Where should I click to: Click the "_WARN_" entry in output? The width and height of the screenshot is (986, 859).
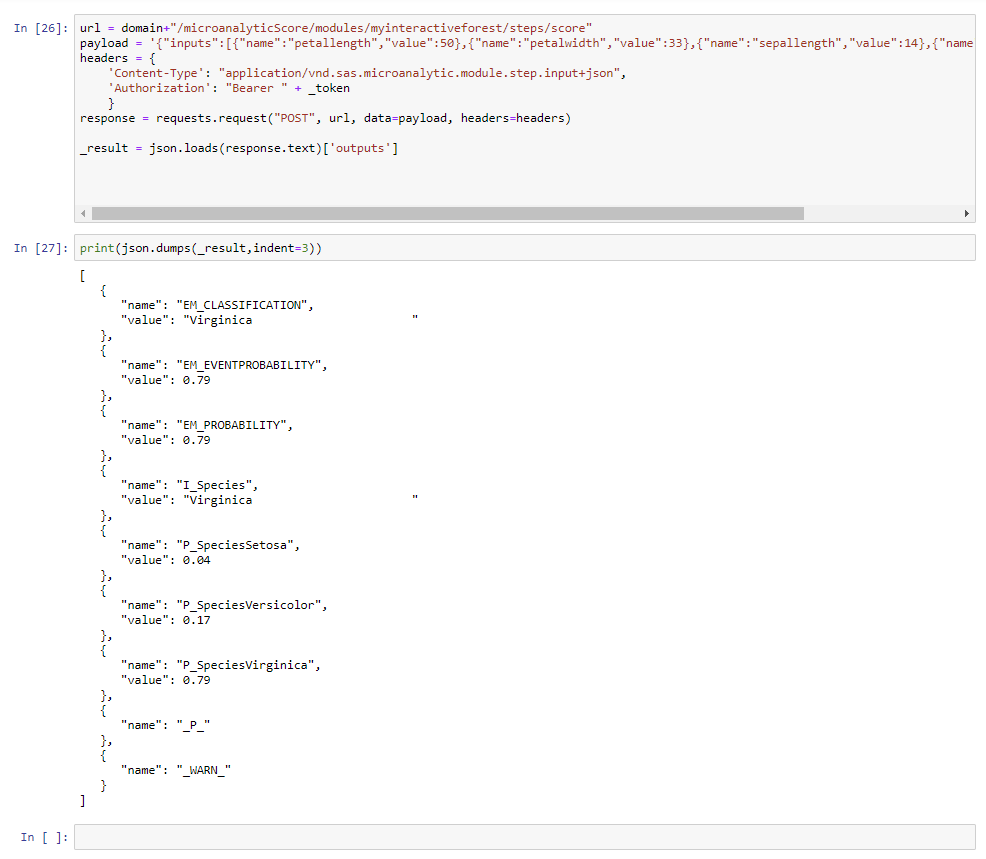click(203, 769)
